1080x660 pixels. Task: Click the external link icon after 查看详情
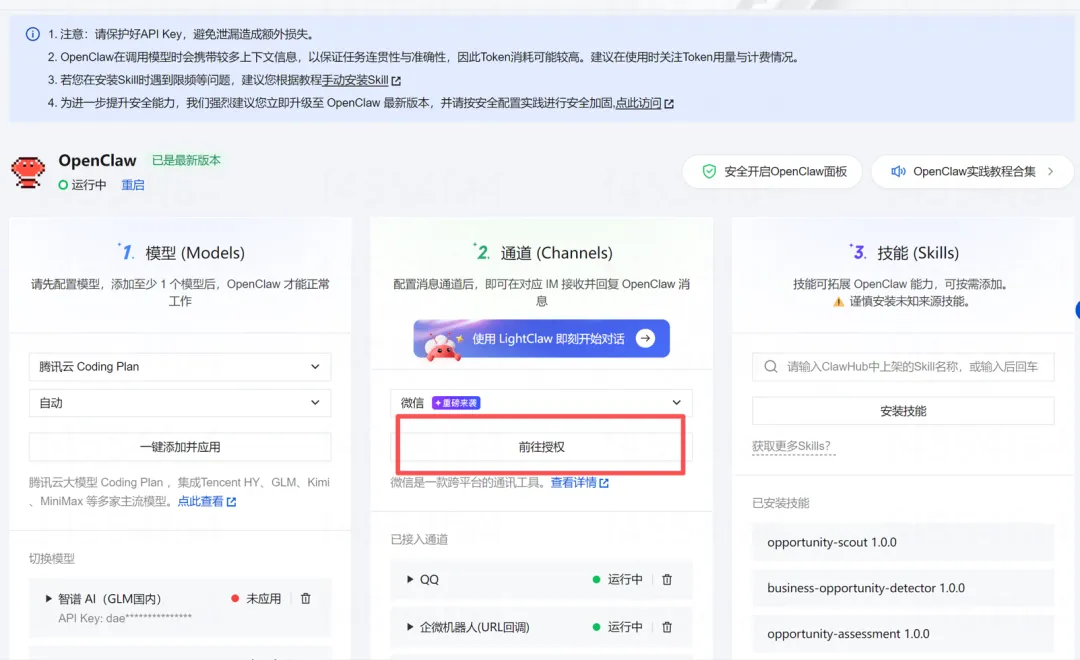pyautogui.click(x=604, y=483)
